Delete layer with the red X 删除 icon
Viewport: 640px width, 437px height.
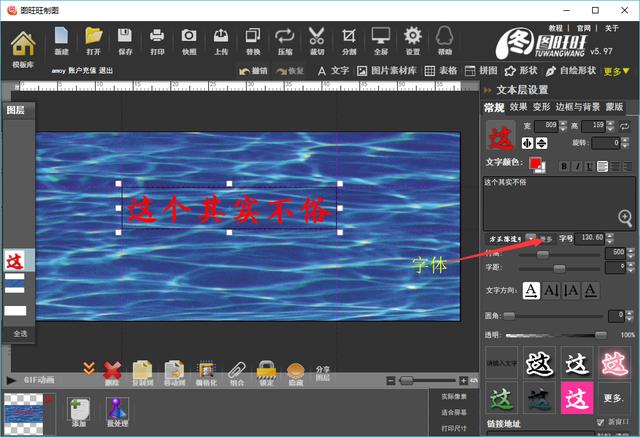point(113,371)
